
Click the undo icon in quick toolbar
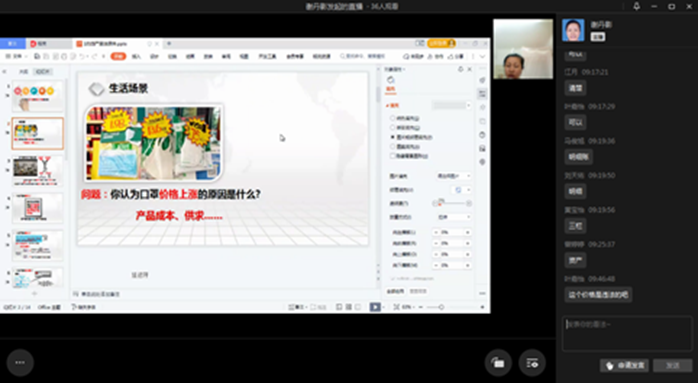[82, 57]
